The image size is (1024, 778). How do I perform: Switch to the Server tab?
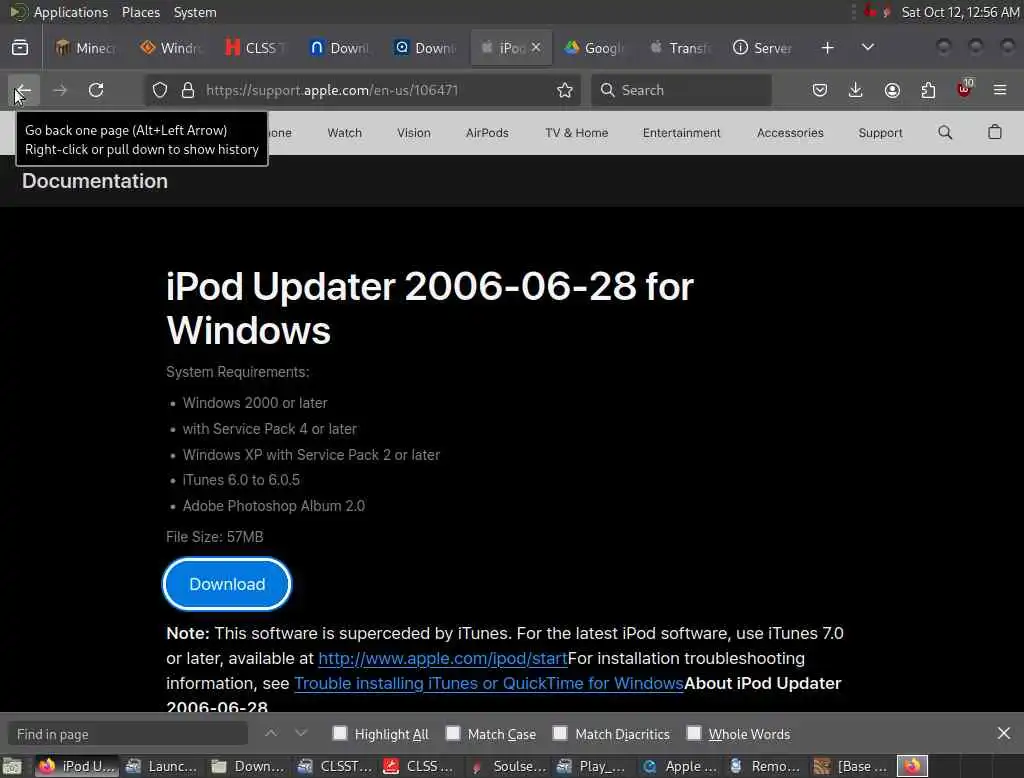[x=763, y=48]
